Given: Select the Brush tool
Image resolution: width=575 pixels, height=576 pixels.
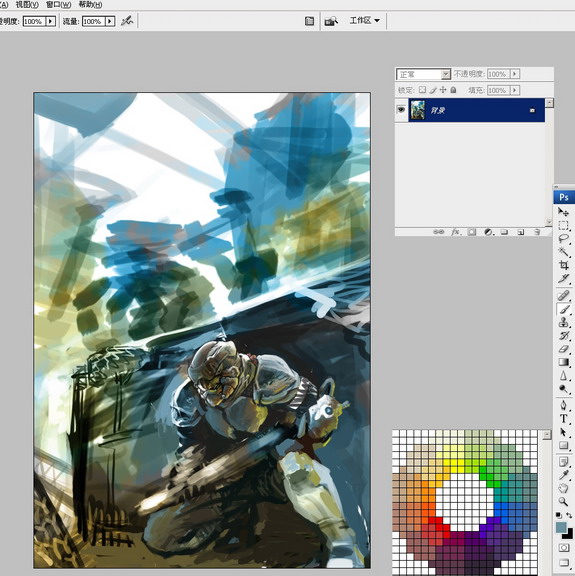Looking at the screenshot, I should pos(563,309).
